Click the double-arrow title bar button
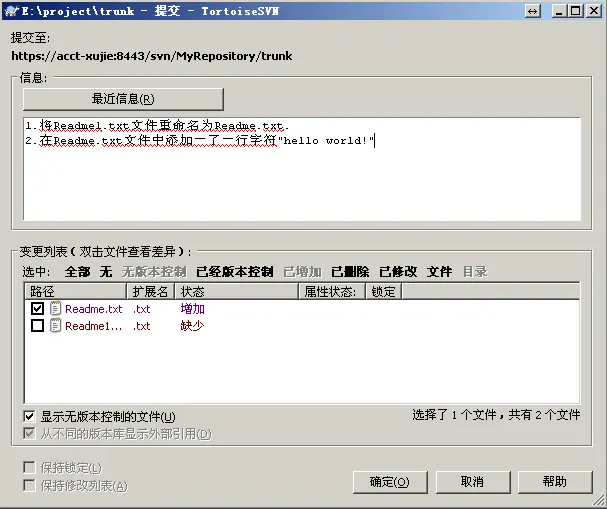The image size is (607, 509). pyautogui.click(x=533, y=11)
